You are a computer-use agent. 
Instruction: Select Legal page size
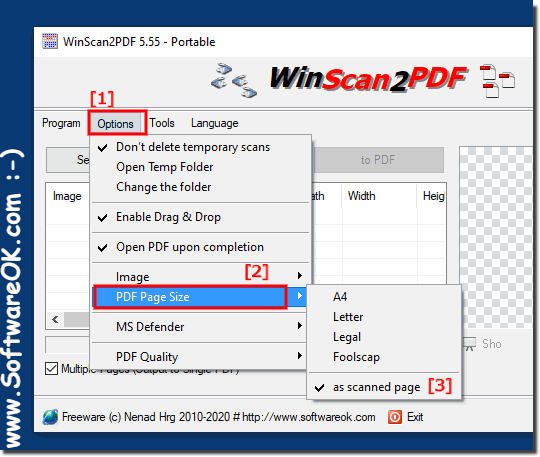pyautogui.click(x=384, y=337)
